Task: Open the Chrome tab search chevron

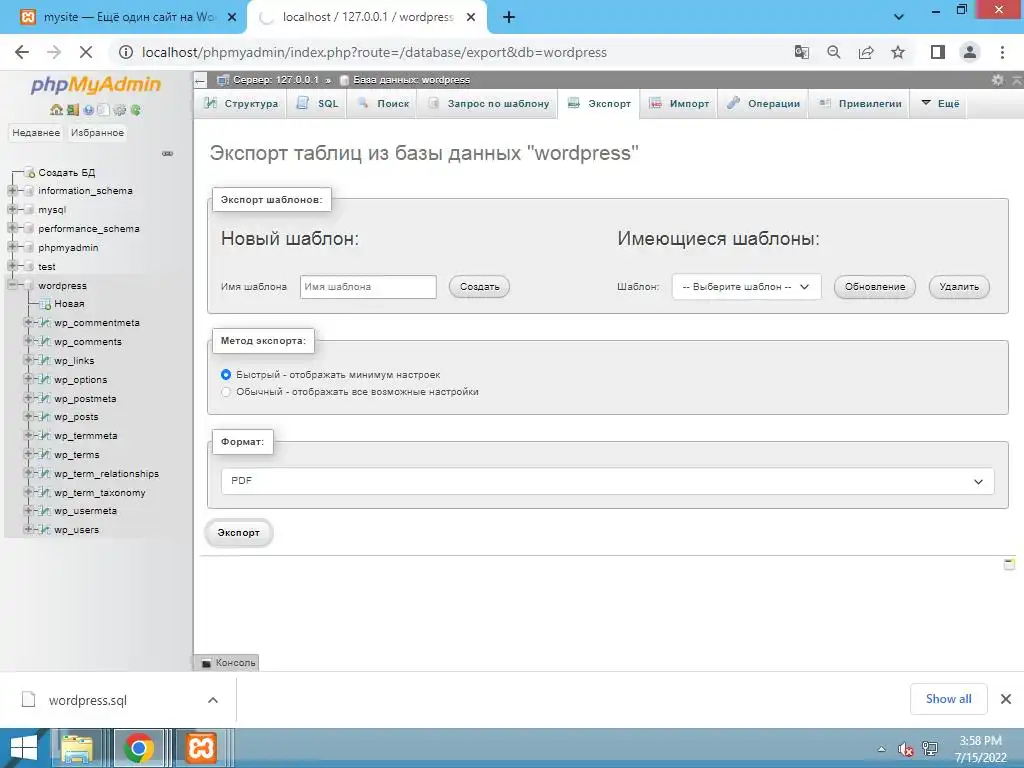Action: (x=899, y=17)
